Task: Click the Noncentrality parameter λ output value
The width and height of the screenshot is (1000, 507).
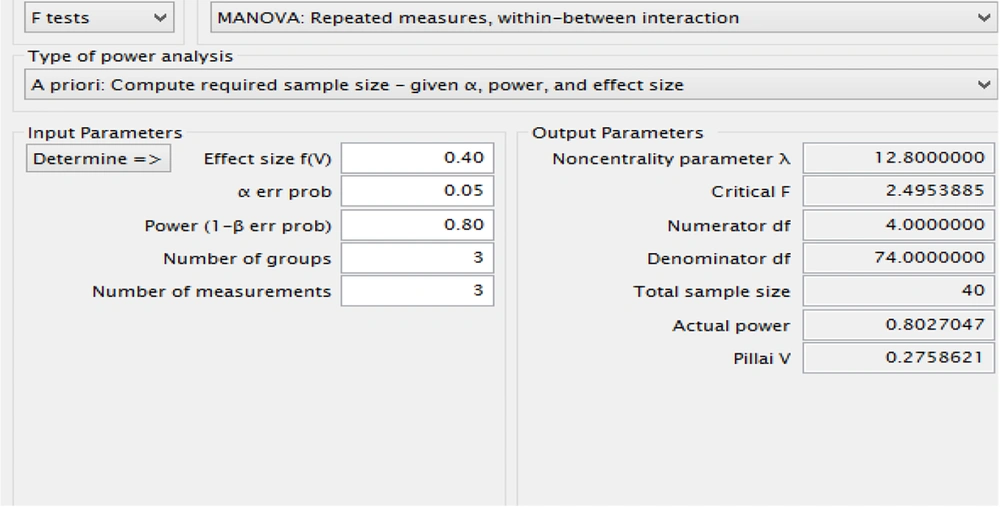Action: [x=900, y=158]
